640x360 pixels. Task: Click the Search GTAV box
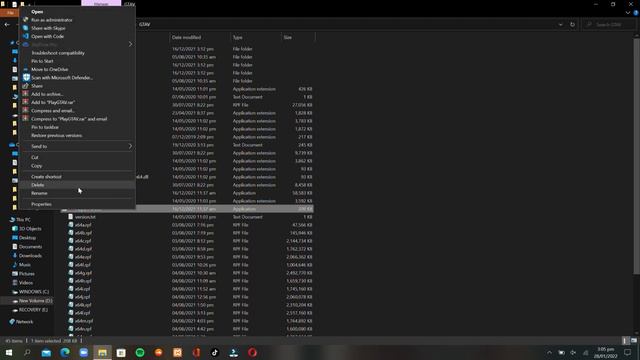pos(609,24)
